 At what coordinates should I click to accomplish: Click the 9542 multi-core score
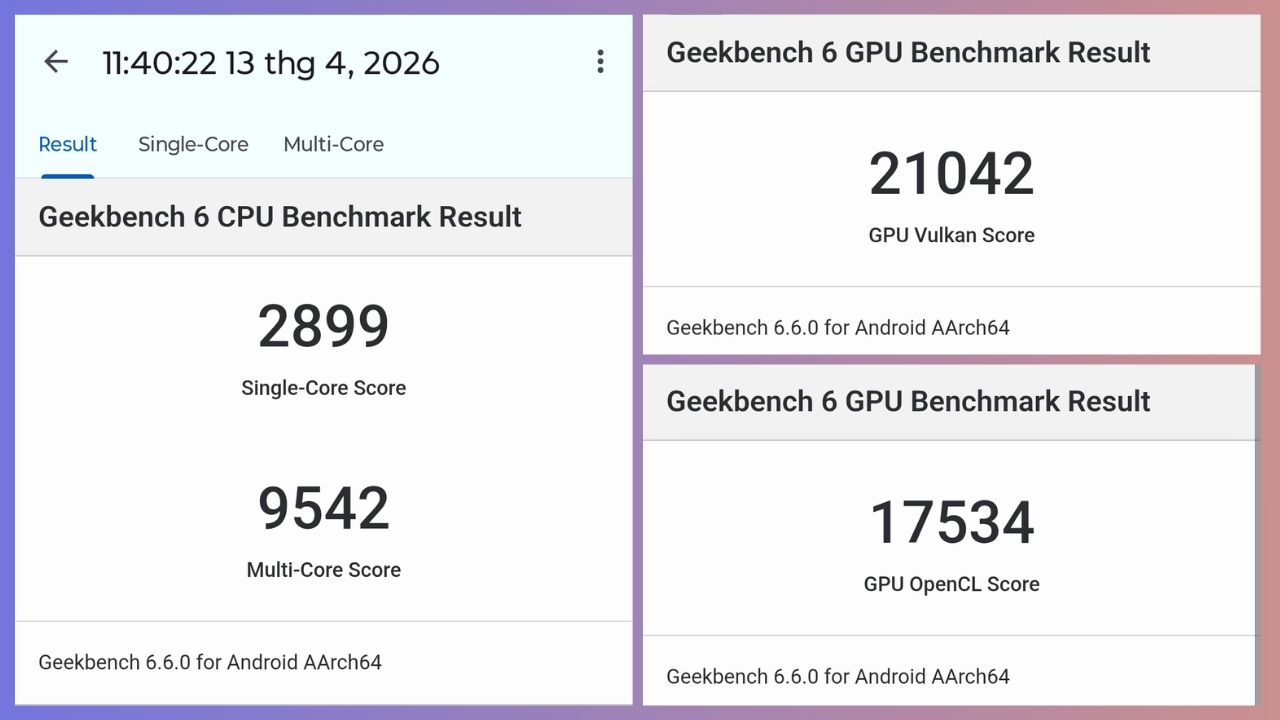[x=323, y=509]
